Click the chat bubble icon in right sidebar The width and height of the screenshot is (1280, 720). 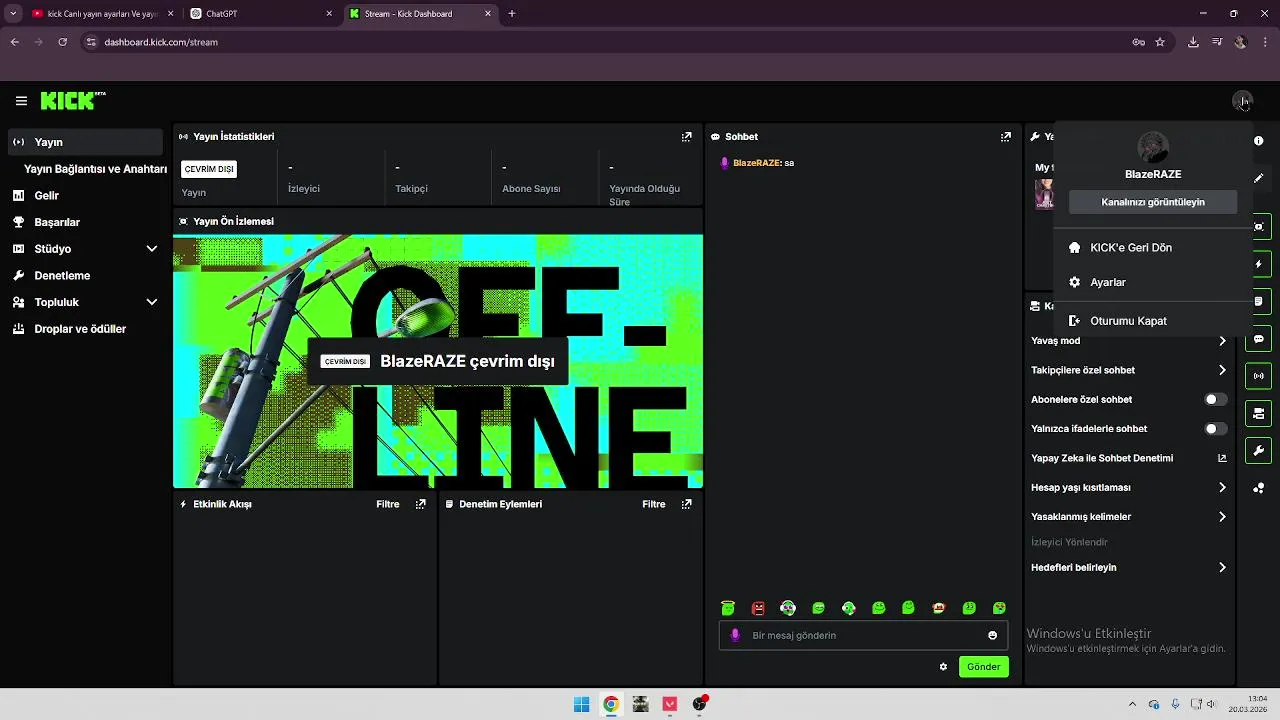pos(1259,339)
